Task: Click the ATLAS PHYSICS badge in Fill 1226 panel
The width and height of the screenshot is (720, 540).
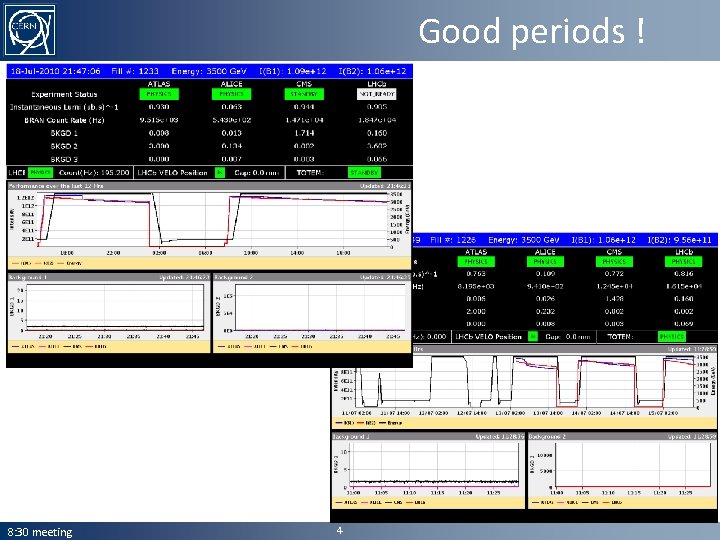Action: tap(476, 262)
